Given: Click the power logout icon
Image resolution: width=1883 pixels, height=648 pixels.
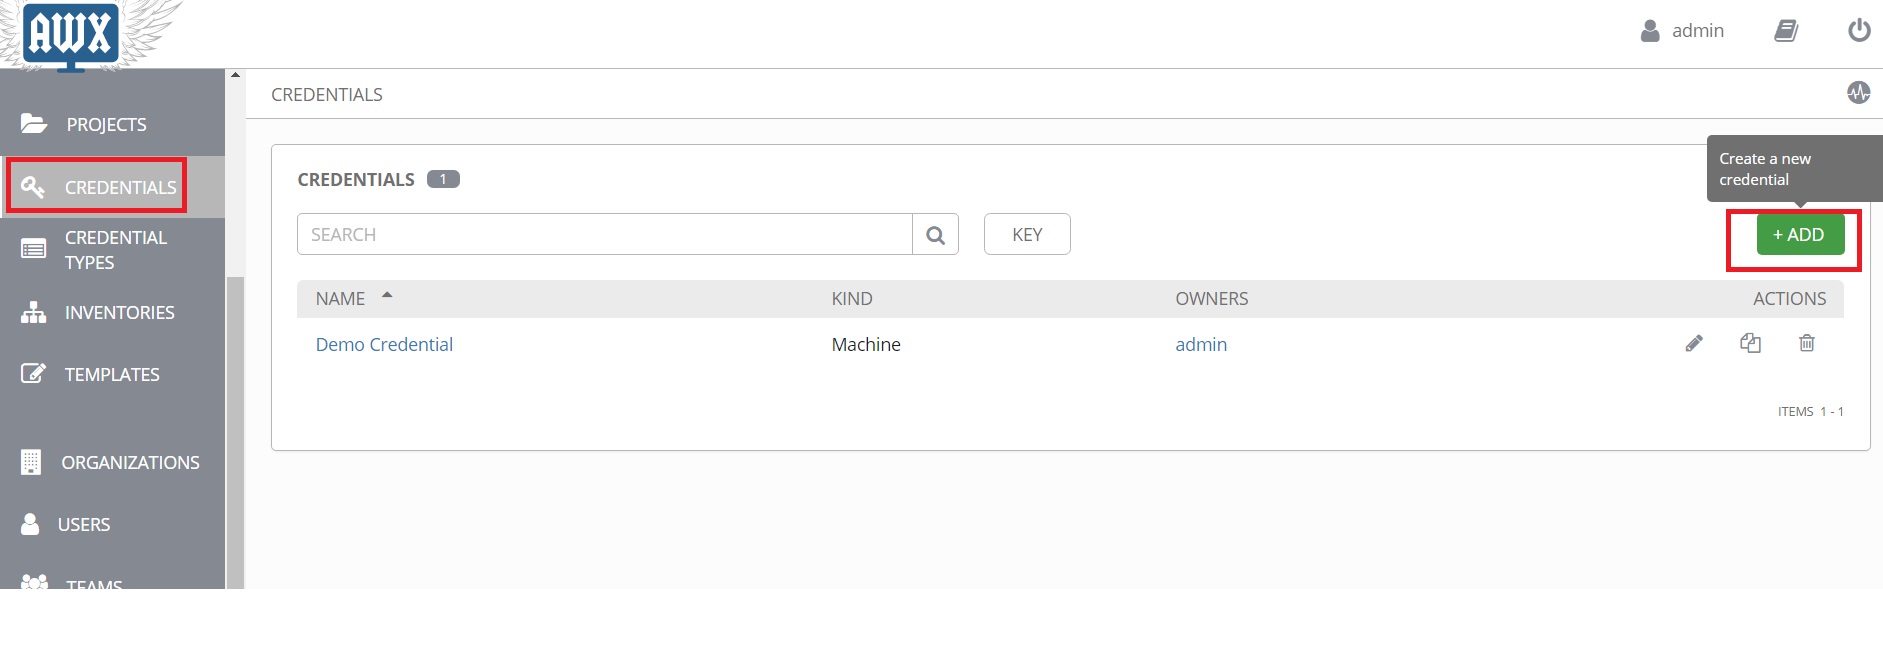Looking at the screenshot, I should (x=1859, y=31).
